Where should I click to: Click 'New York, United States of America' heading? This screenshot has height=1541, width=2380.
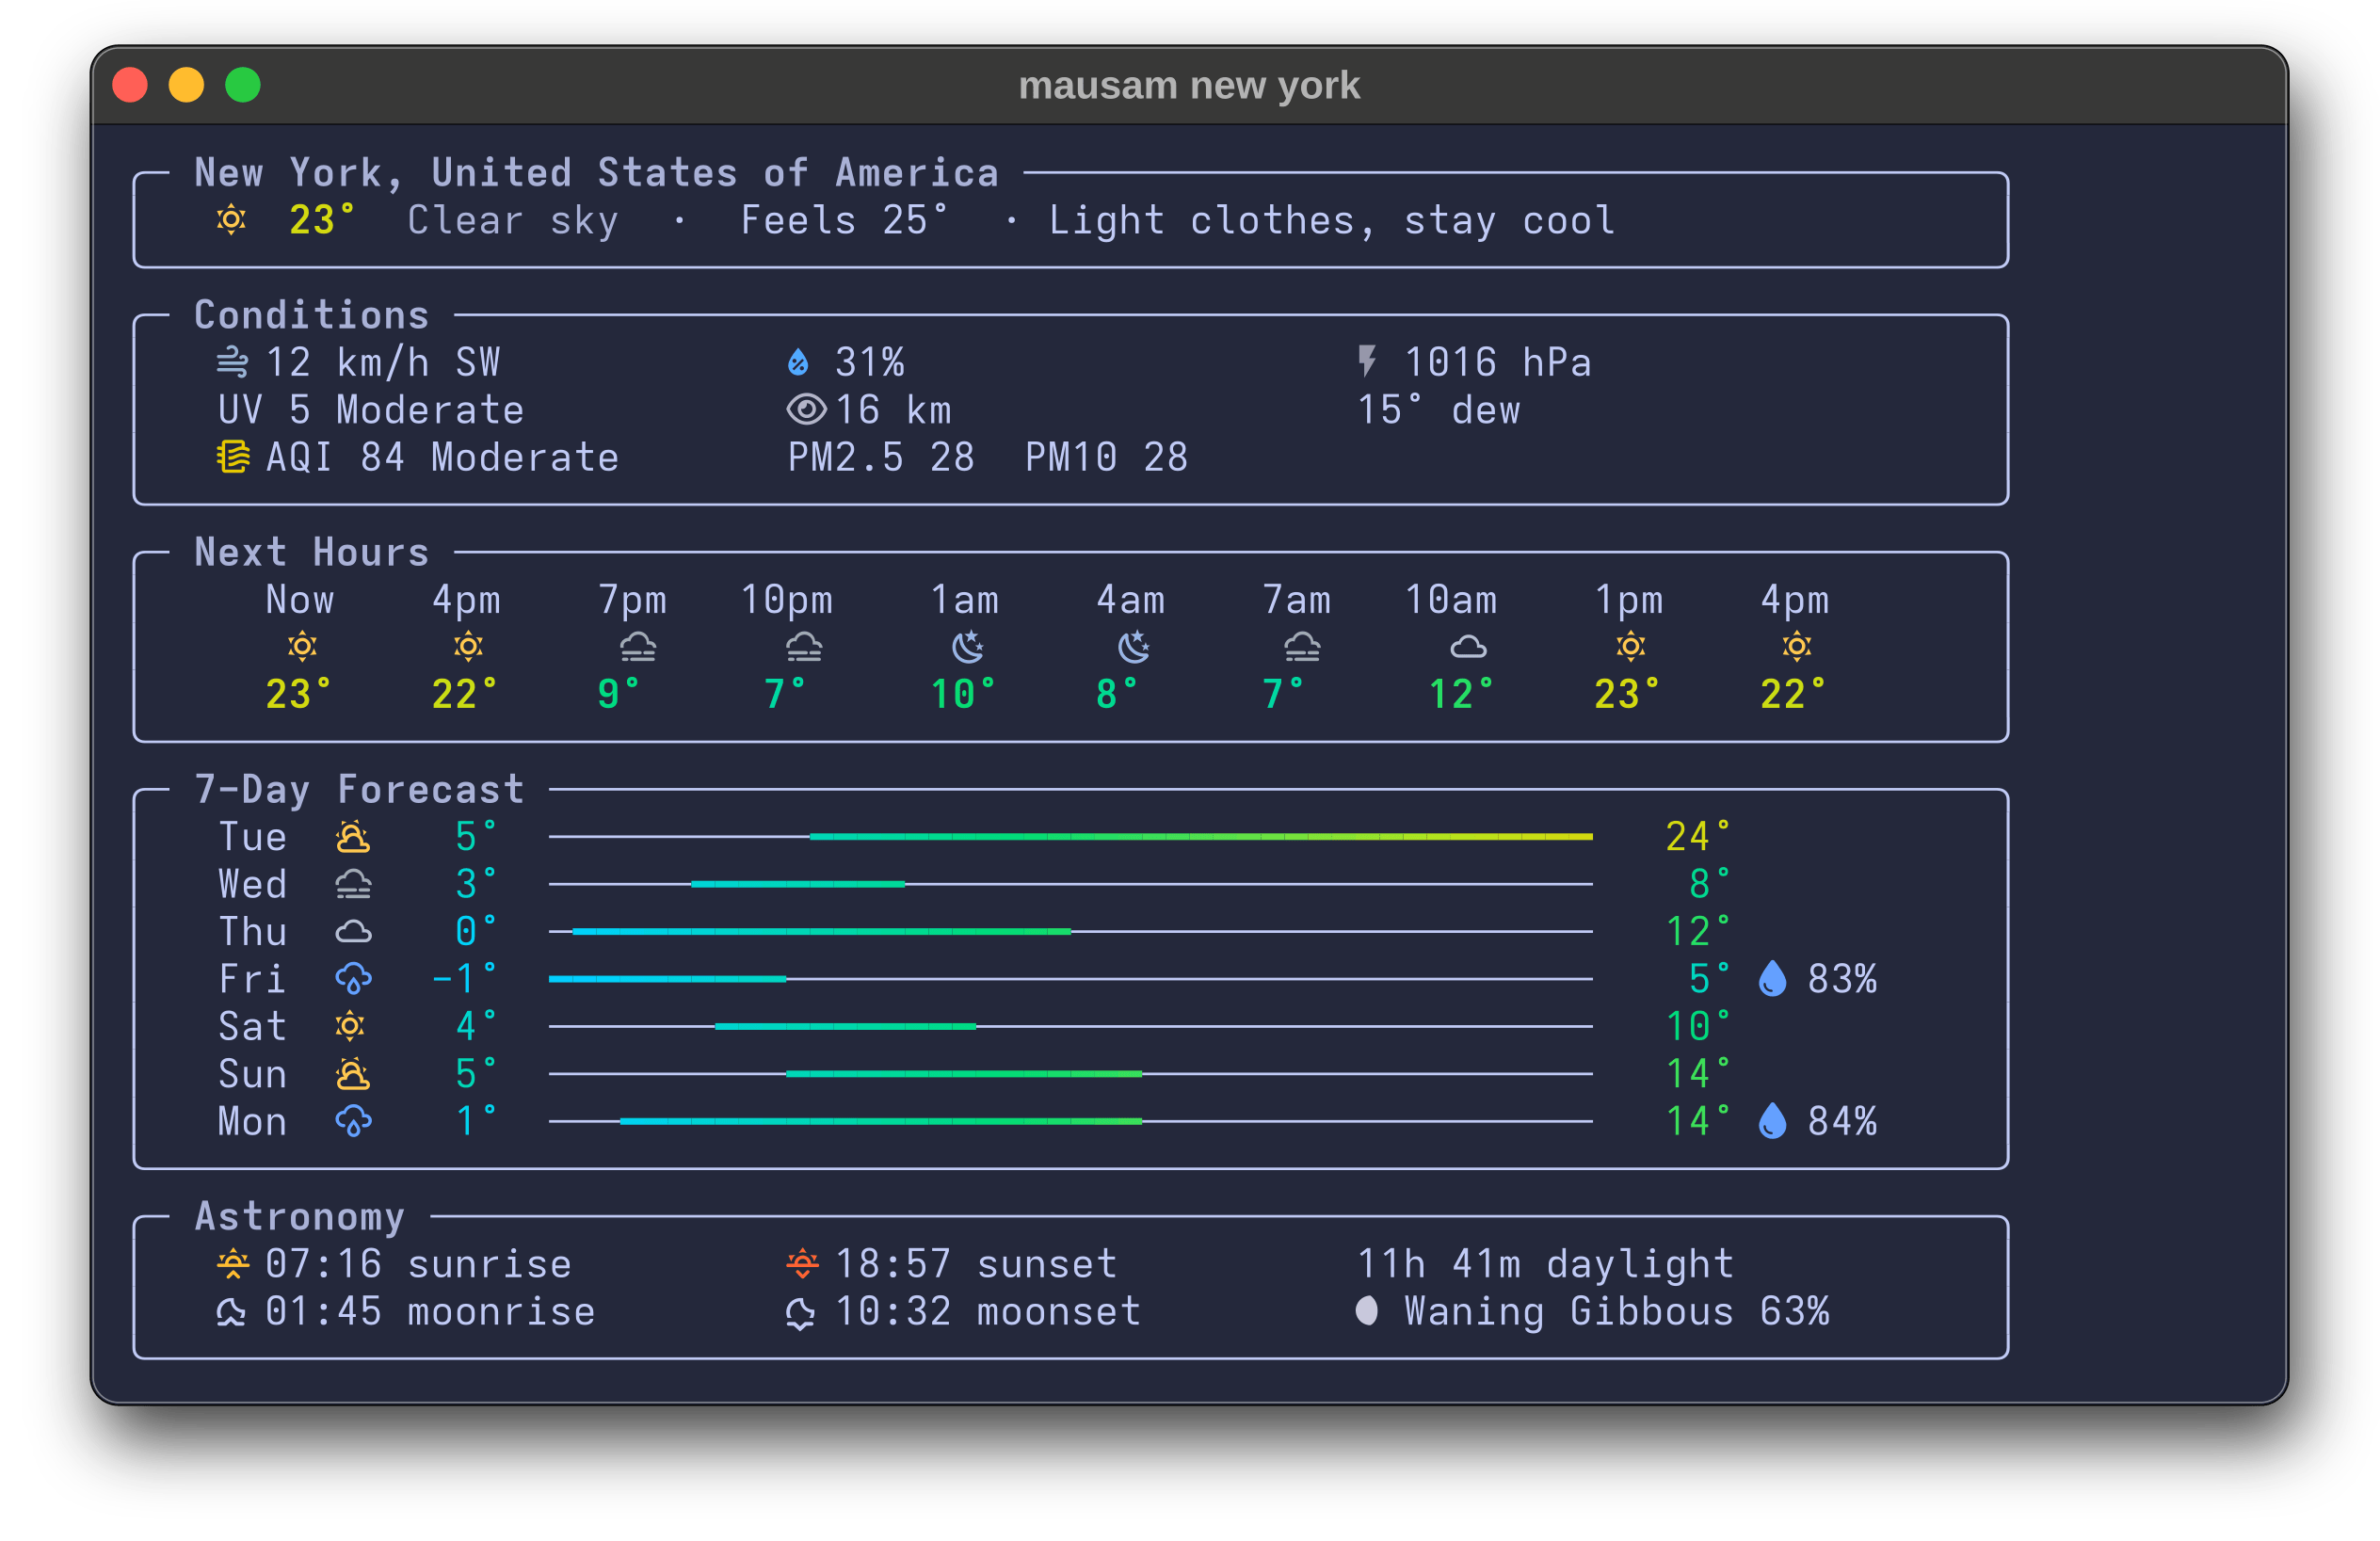(597, 173)
